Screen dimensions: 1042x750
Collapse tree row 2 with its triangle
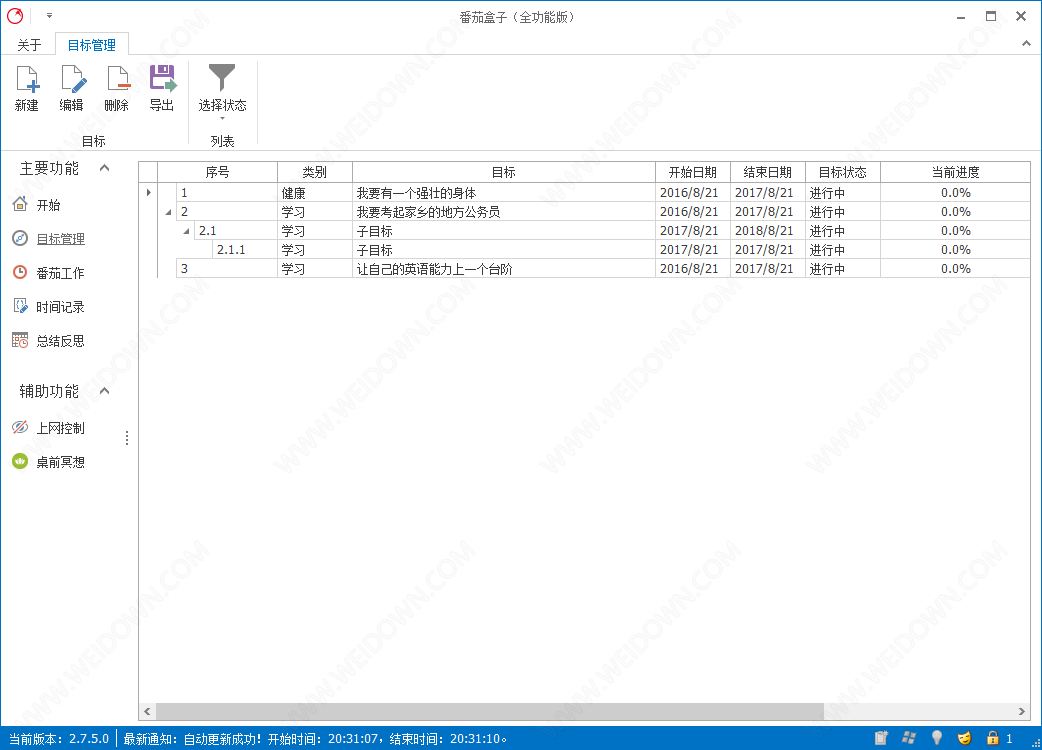coord(168,213)
